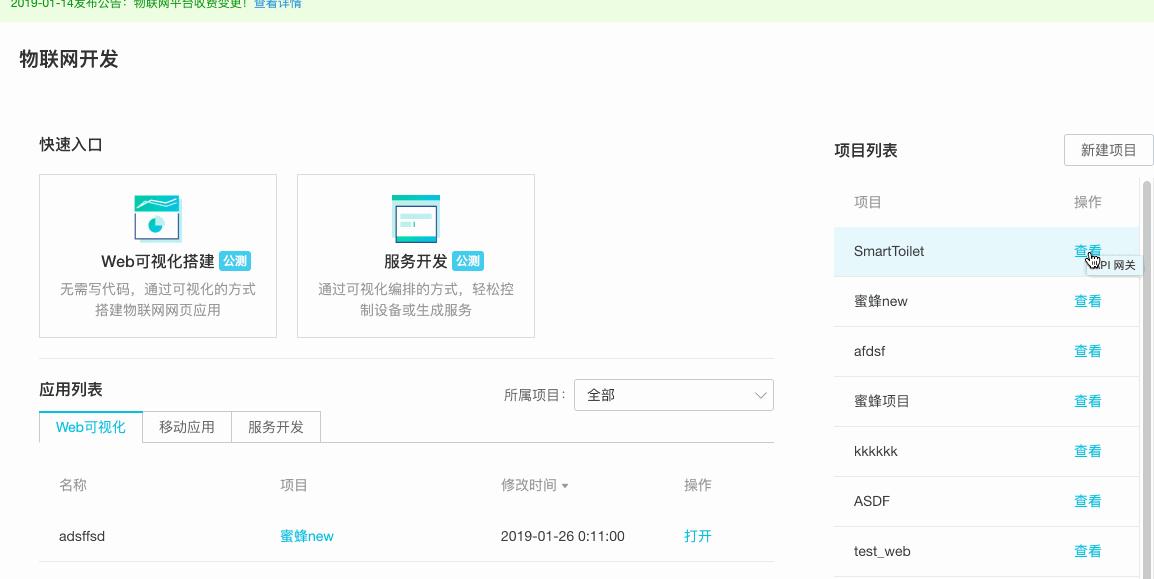Click the 公测 badge on Web可视化搭建
This screenshot has width=1154, height=579.
tap(236, 261)
